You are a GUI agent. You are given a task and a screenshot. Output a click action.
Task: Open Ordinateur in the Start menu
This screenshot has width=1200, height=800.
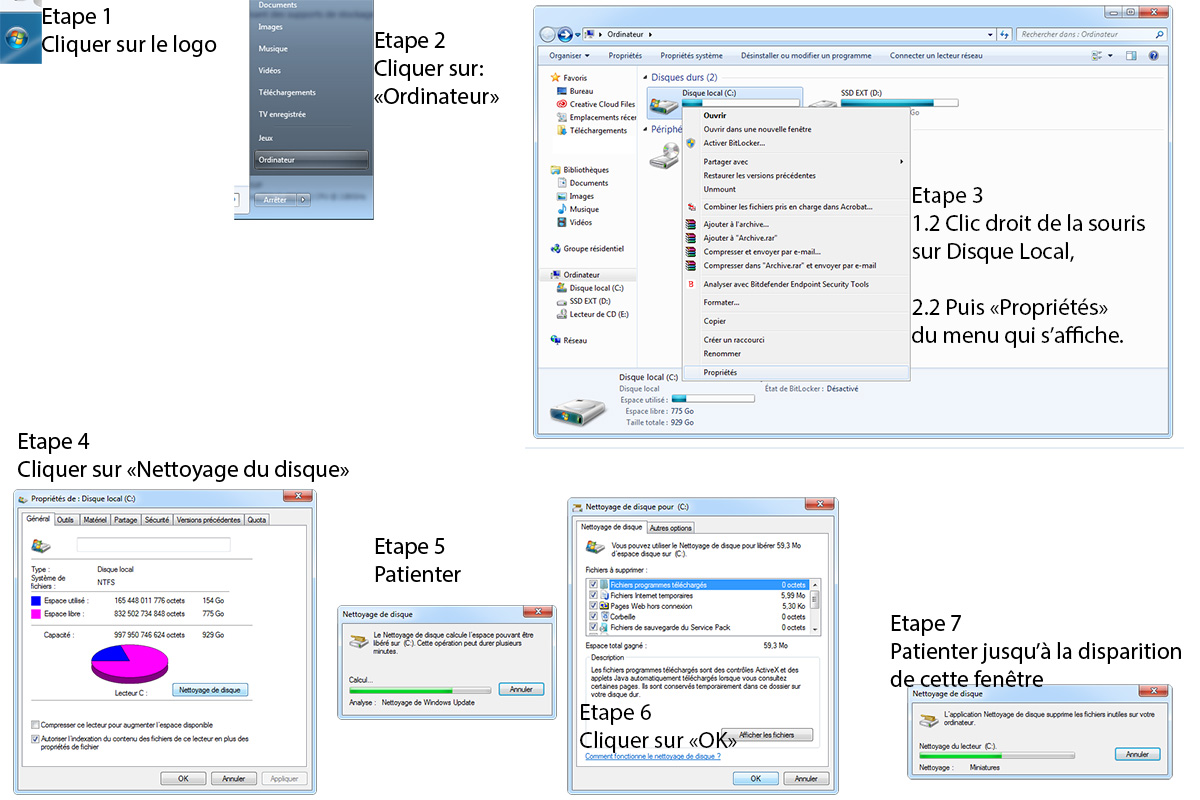click(310, 160)
